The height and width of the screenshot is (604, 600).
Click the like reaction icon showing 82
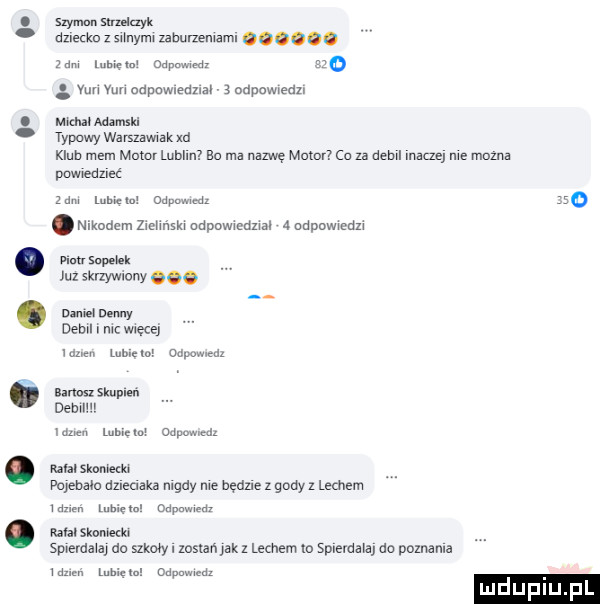click(x=337, y=64)
